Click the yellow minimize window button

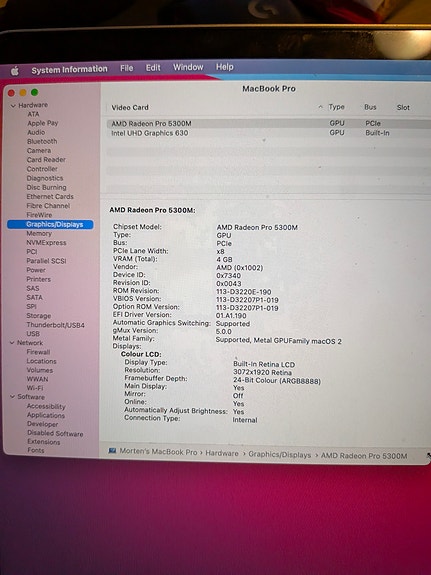tap(23, 93)
